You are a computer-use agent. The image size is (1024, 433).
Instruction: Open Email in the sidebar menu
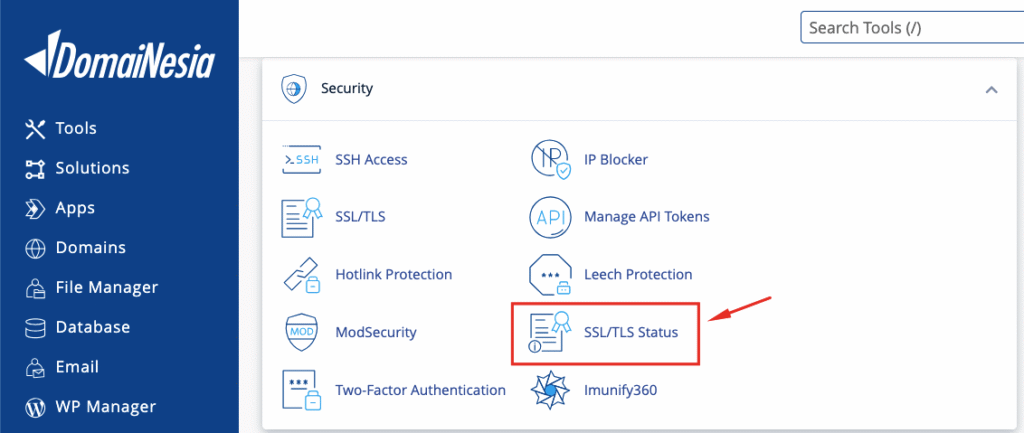[x=77, y=368]
